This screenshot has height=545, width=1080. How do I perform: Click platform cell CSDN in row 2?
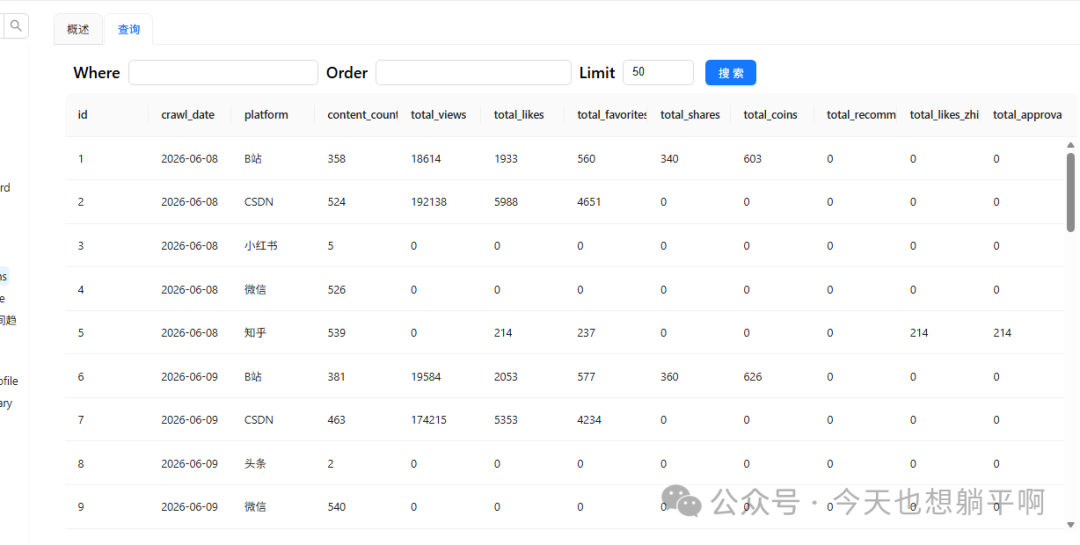259,203
